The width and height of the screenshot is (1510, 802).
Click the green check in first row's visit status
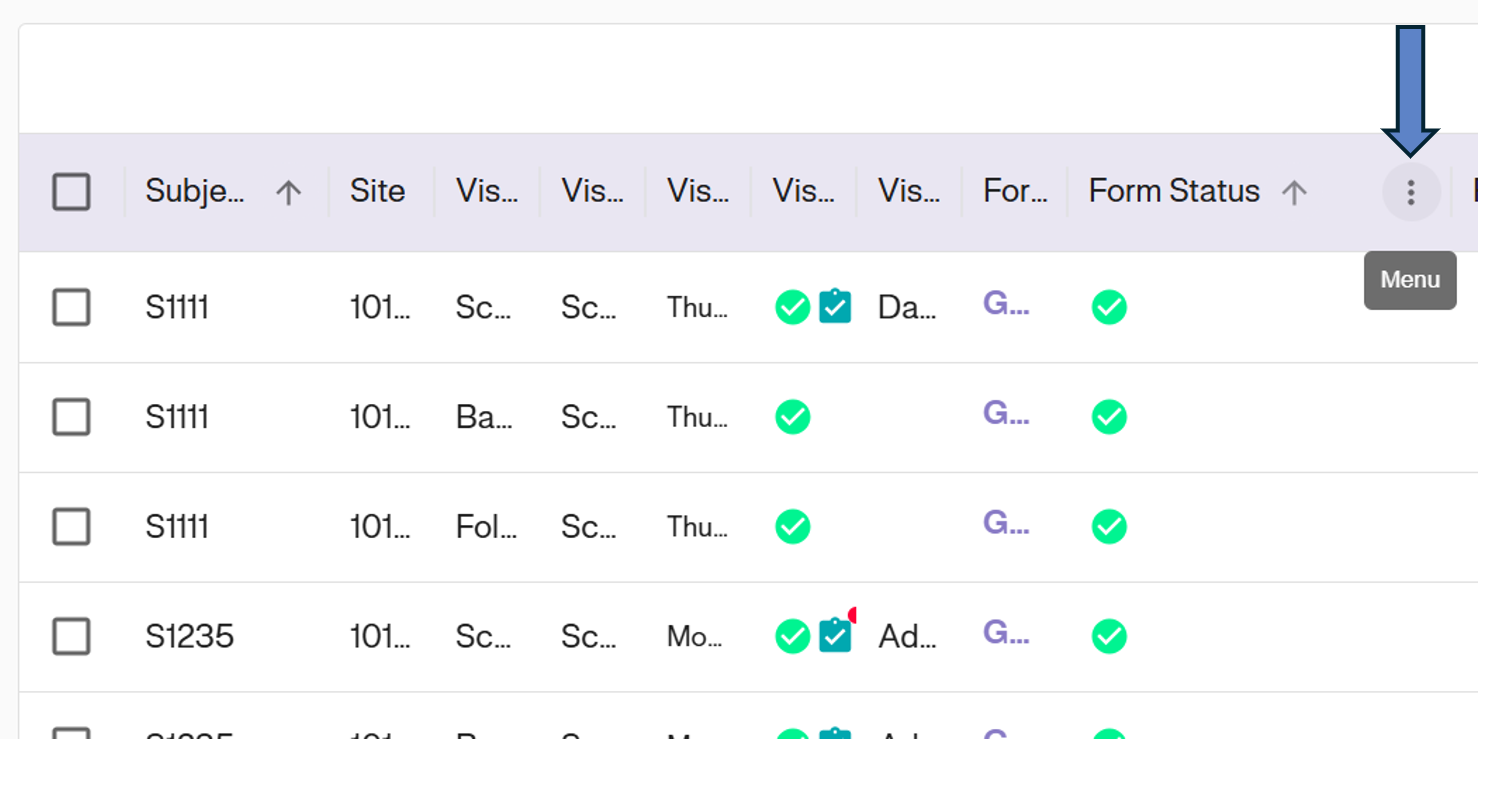(792, 307)
